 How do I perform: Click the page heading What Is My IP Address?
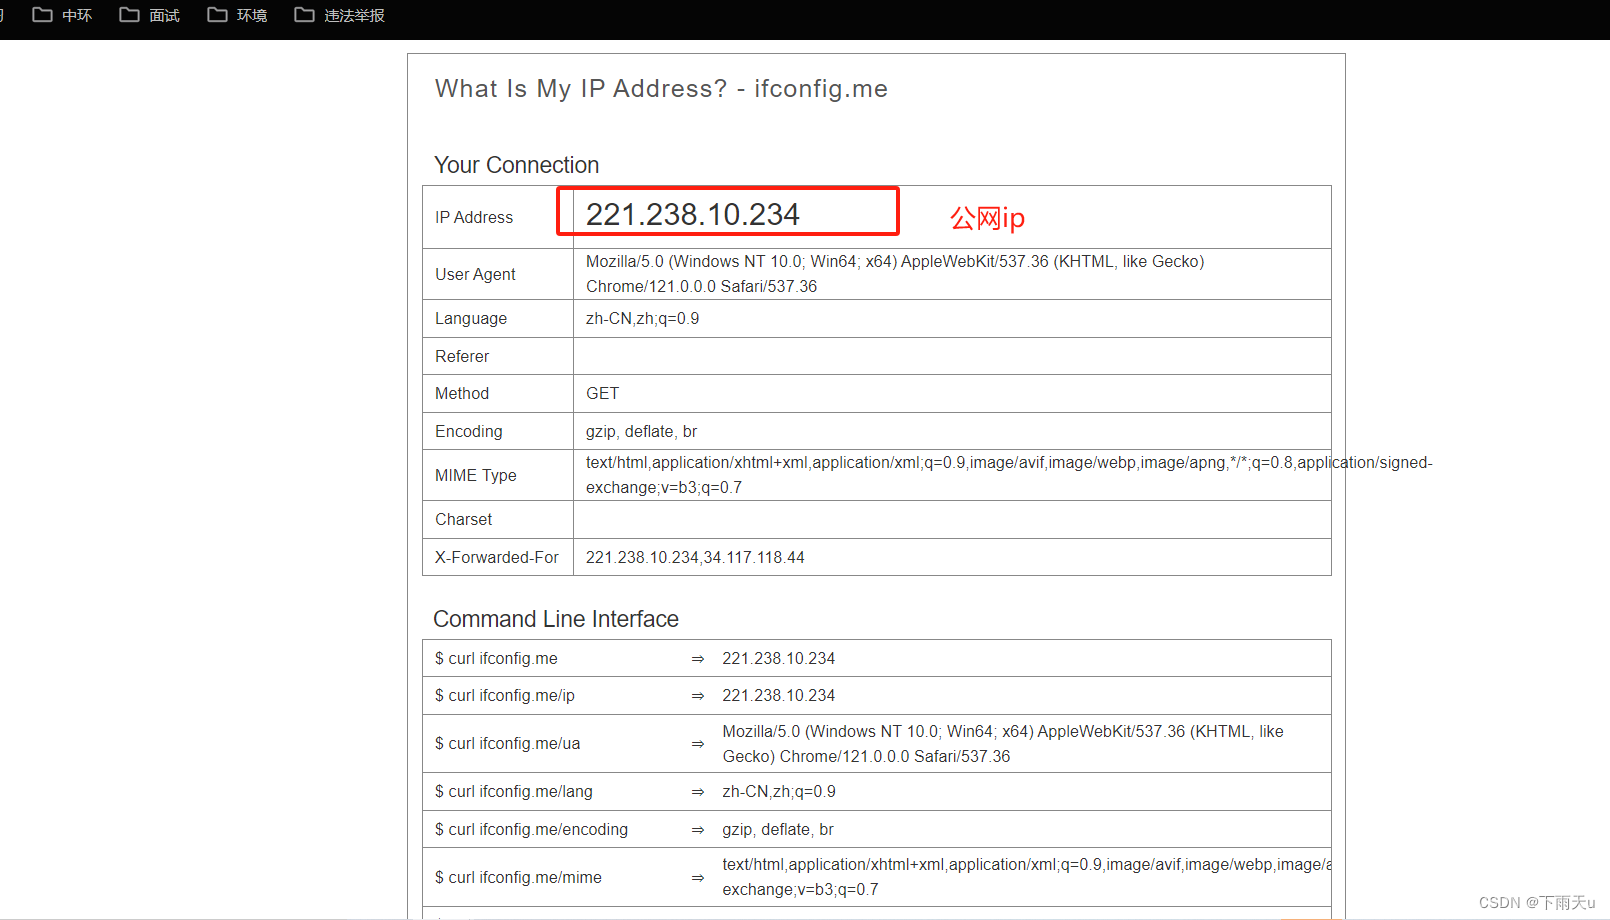point(661,89)
